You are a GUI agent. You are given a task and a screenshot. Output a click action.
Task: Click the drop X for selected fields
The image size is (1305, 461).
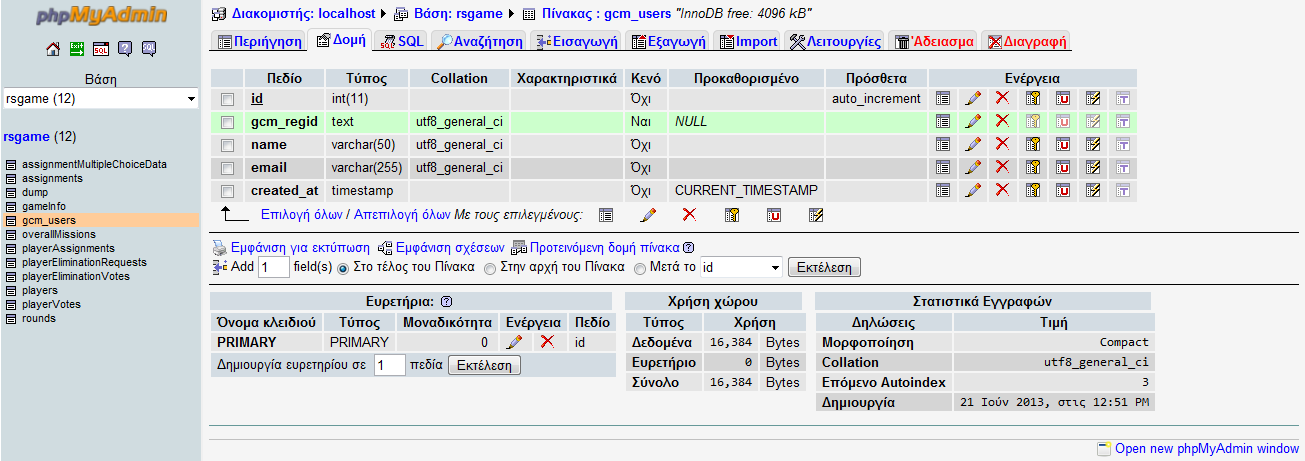pos(689,214)
